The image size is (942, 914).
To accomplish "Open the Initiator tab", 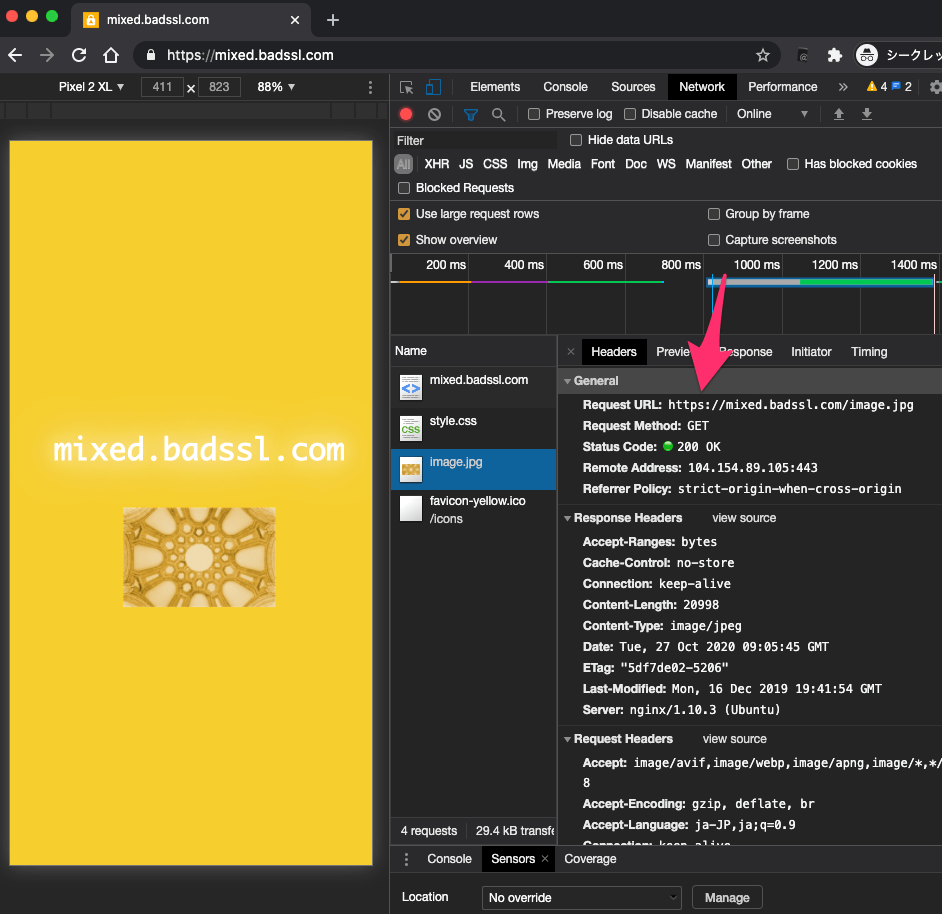I will pos(811,352).
